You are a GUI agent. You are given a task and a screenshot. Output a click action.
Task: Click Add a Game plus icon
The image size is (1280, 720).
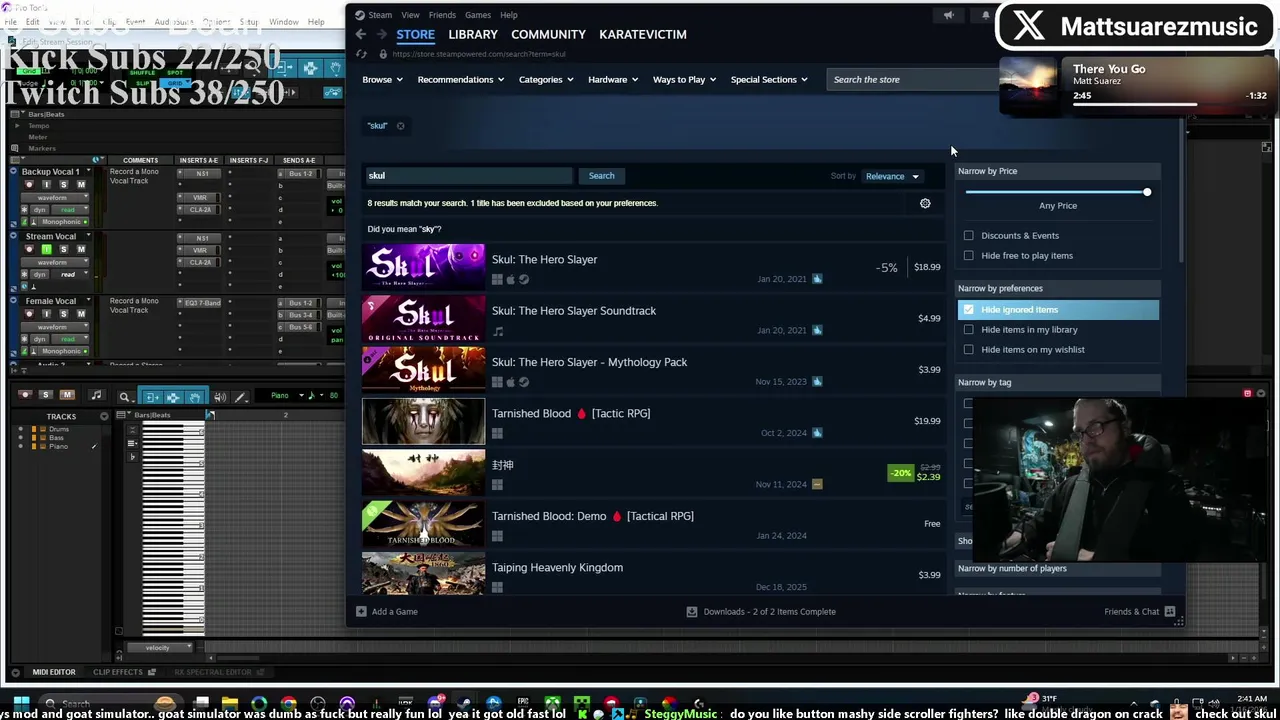(x=361, y=612)
